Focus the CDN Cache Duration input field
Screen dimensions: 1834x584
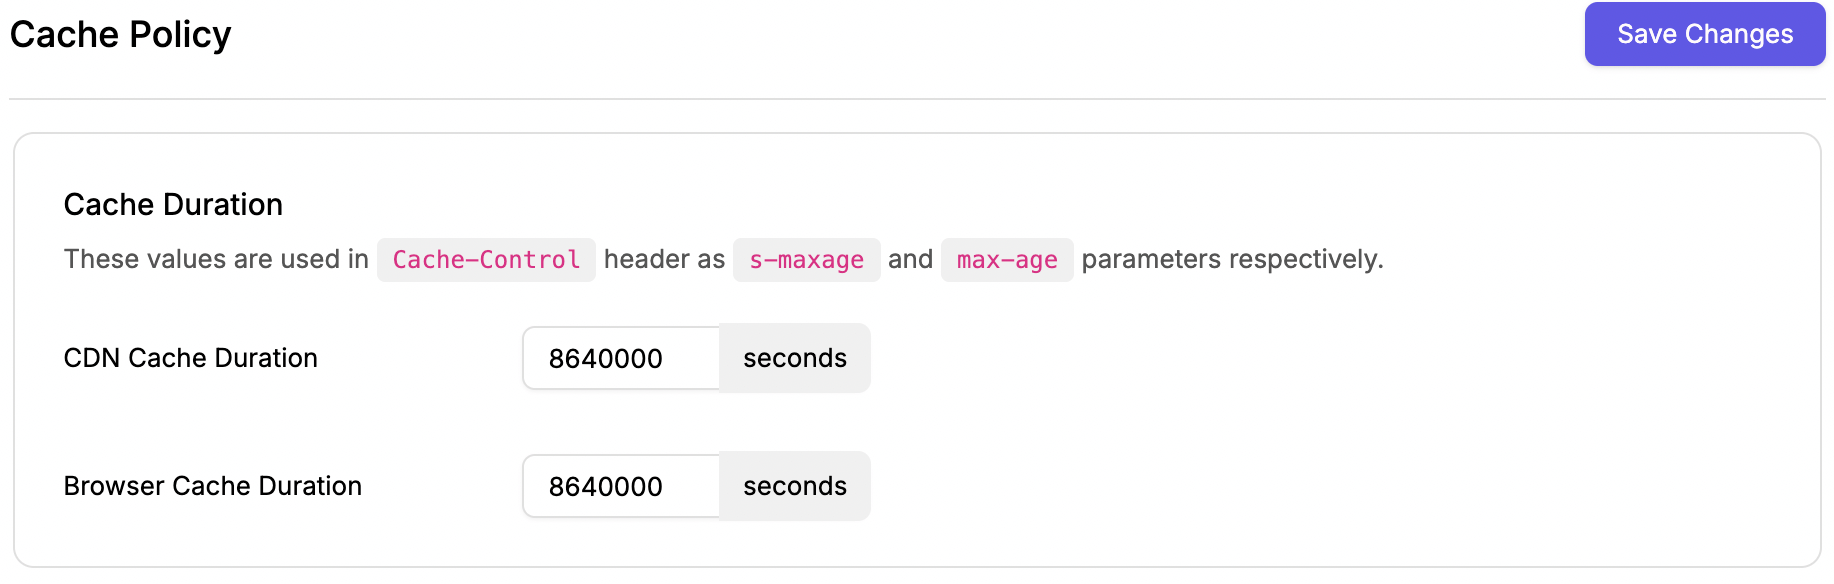click(621, 358)
